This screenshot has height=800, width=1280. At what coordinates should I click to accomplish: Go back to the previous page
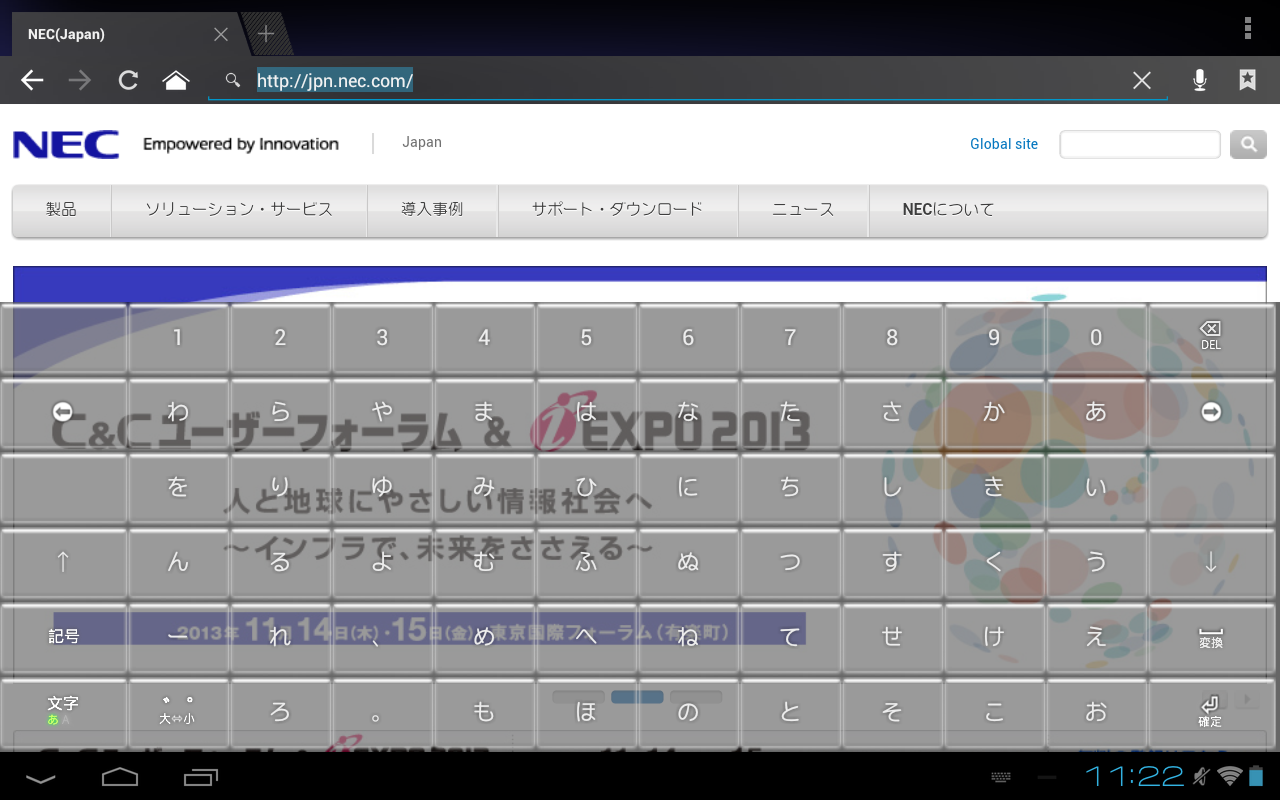(33, 81)
